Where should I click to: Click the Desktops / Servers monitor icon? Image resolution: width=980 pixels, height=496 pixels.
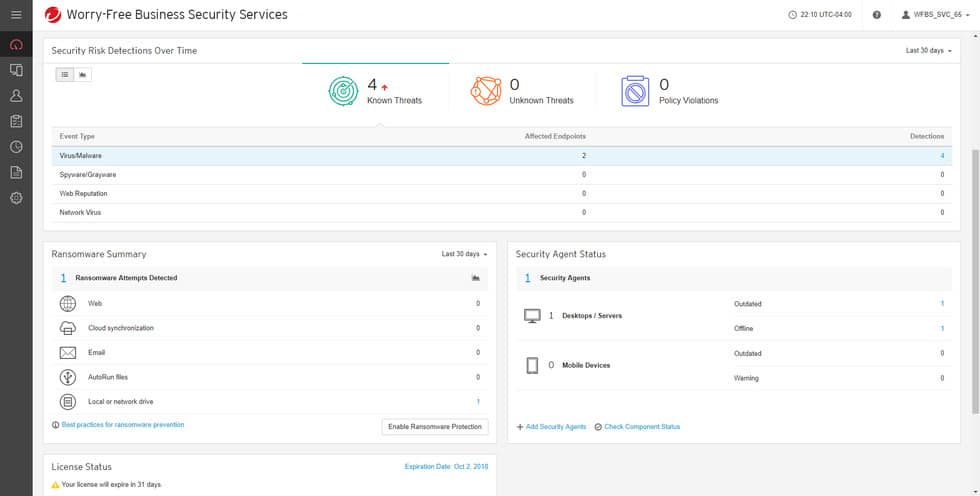(x=532, y=316)
